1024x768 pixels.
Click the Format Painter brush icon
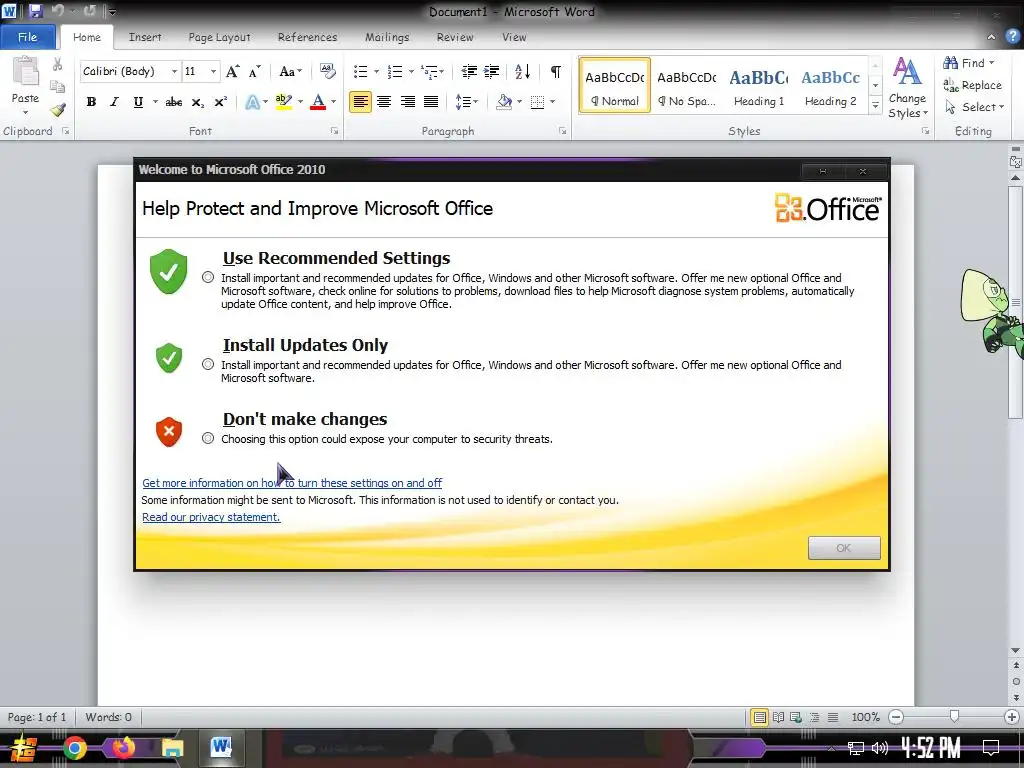[x=57, y=110]
